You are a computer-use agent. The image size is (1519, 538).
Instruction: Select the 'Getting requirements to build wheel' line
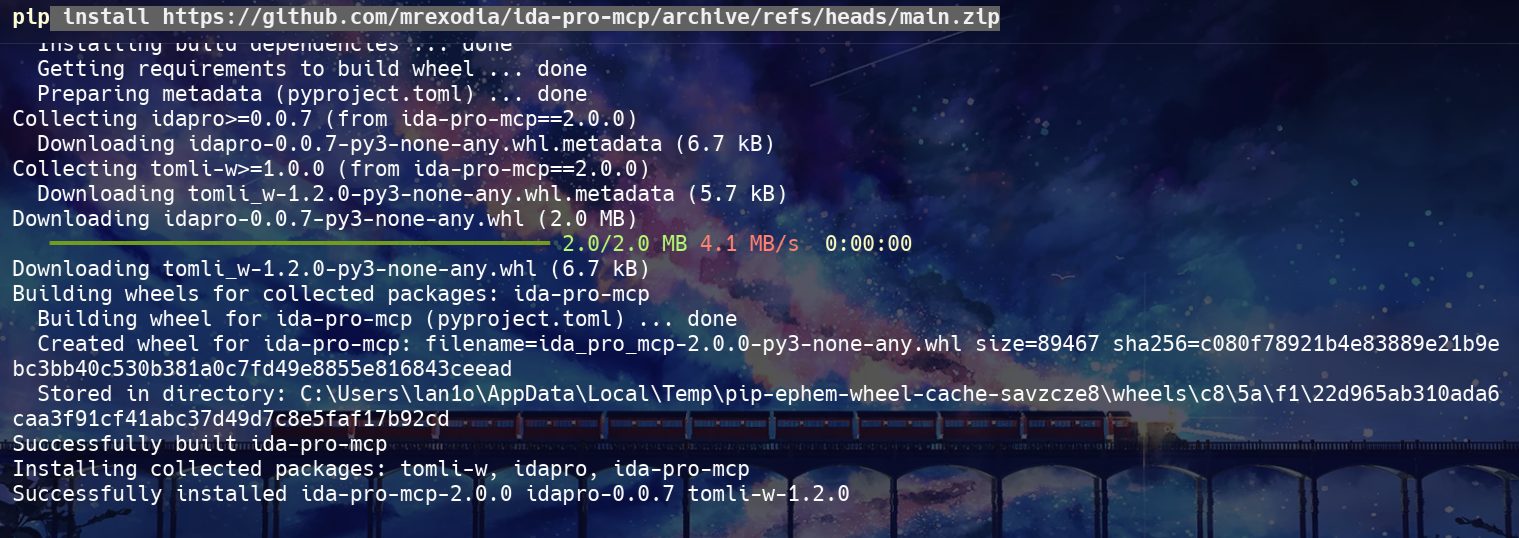[311, 69]
